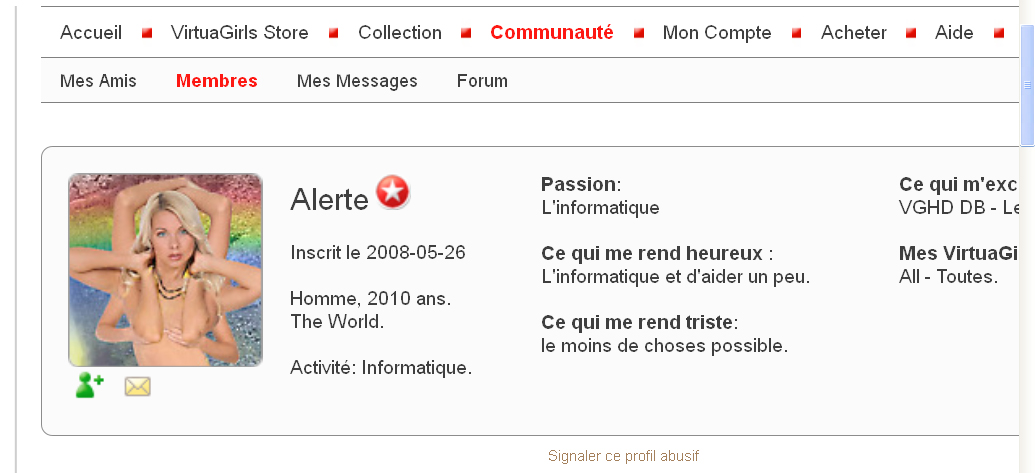Click the red star badge beside Alerte
The image size is (1035, 473).
click(x=393, y=191)
